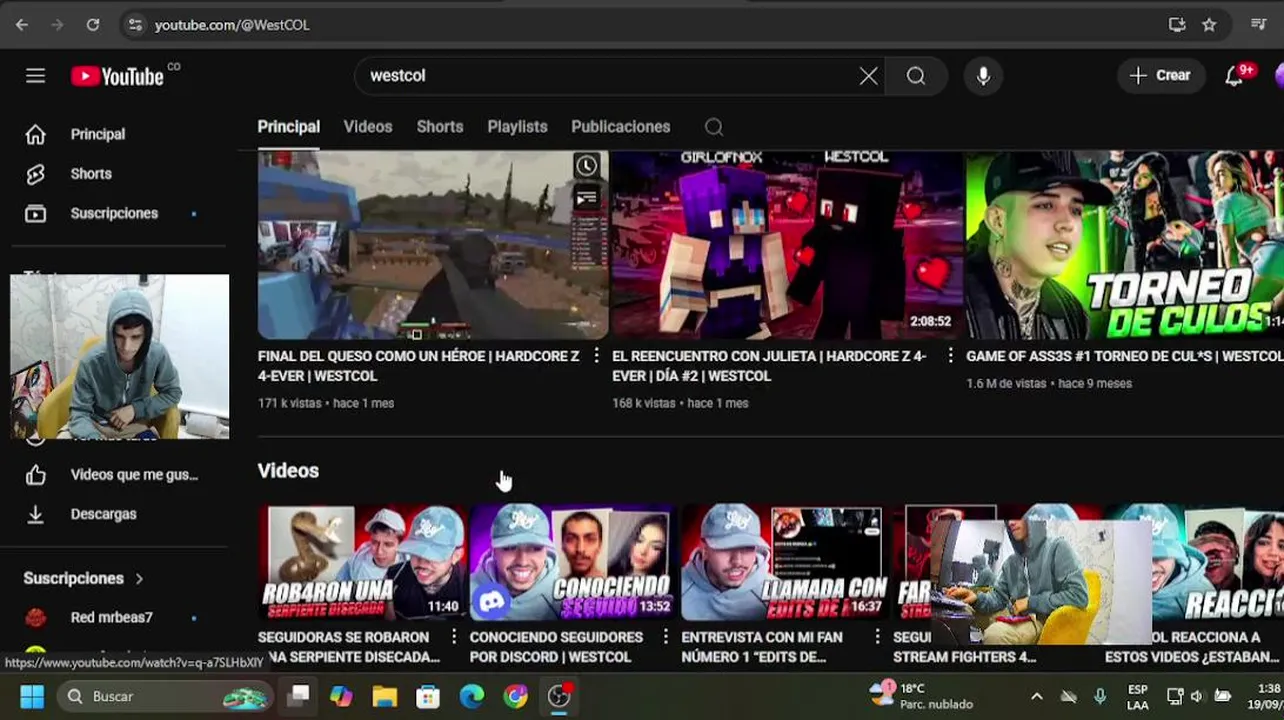
Task: Open the Crear button
Action: pos(1160,76)
